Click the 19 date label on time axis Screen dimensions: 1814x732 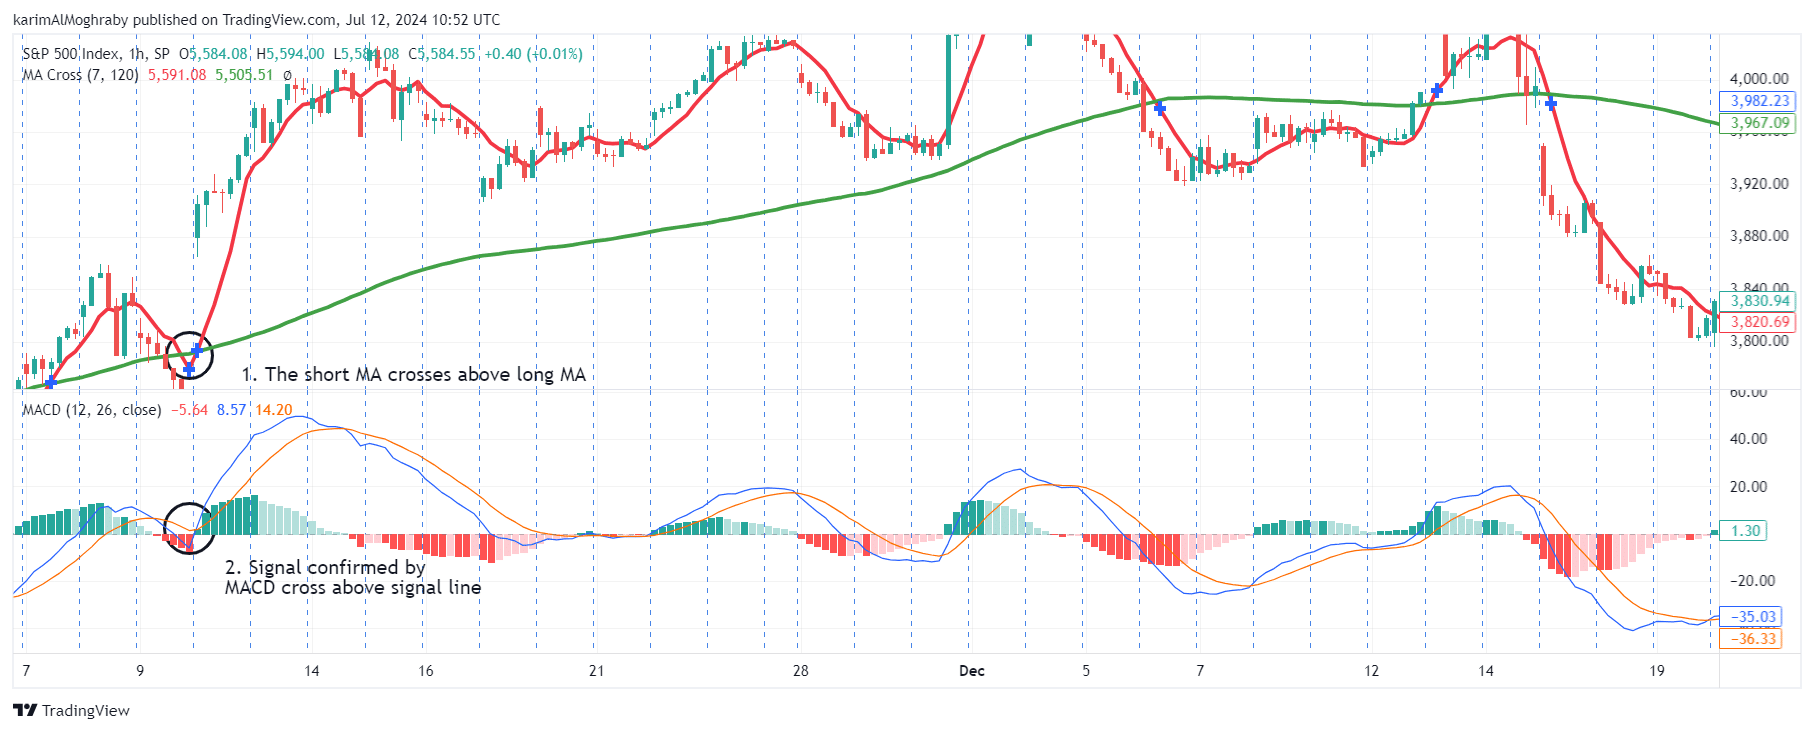[1657, 671]
